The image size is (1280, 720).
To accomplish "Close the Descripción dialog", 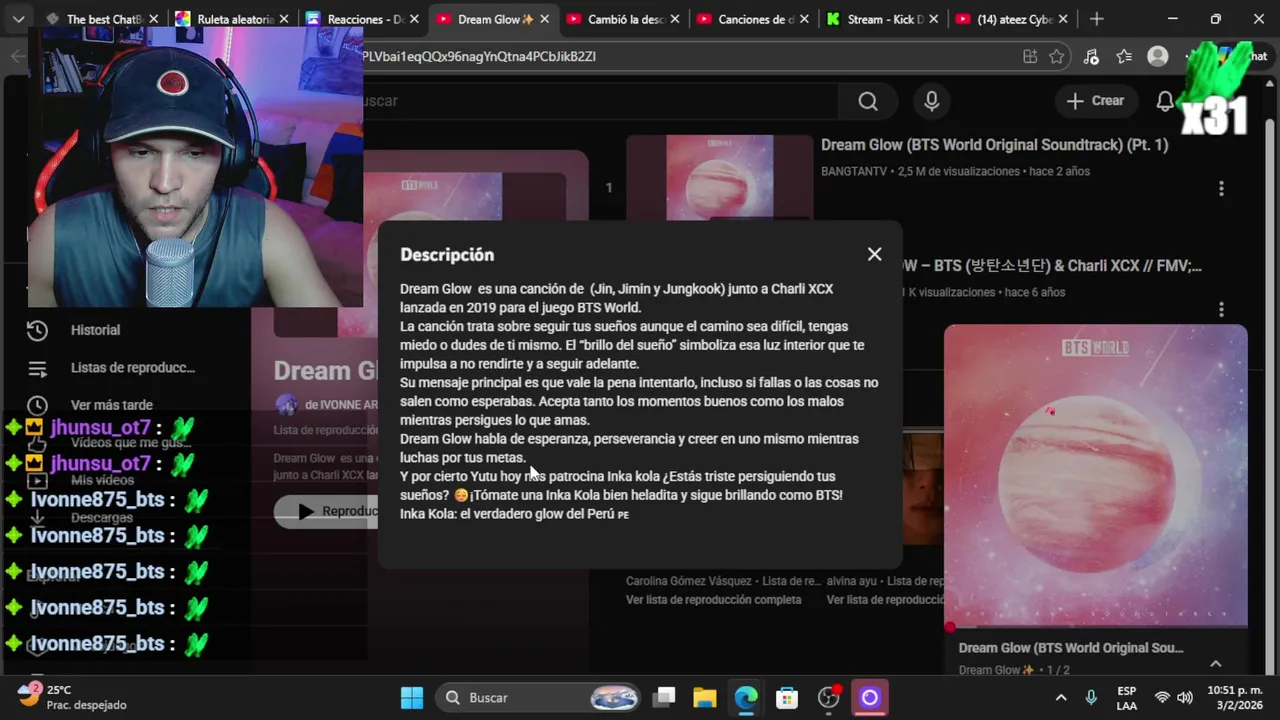I will coord(875,254).
